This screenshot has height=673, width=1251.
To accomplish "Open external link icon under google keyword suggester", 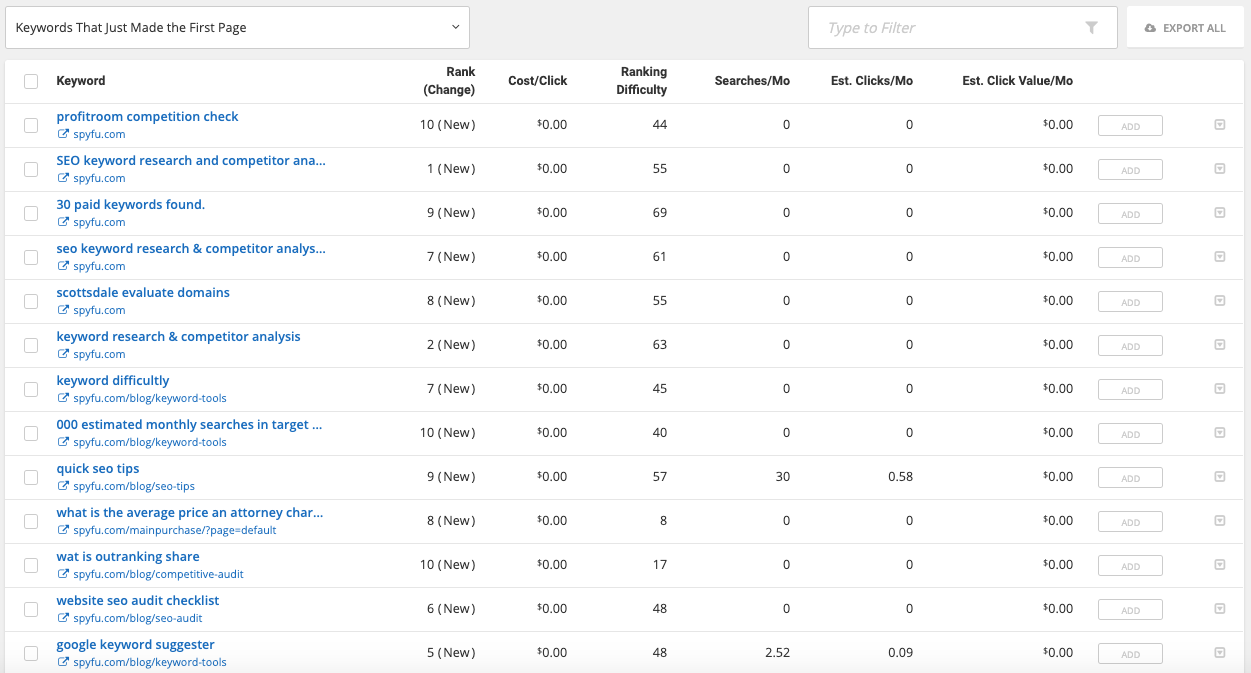I will point(63,662).
